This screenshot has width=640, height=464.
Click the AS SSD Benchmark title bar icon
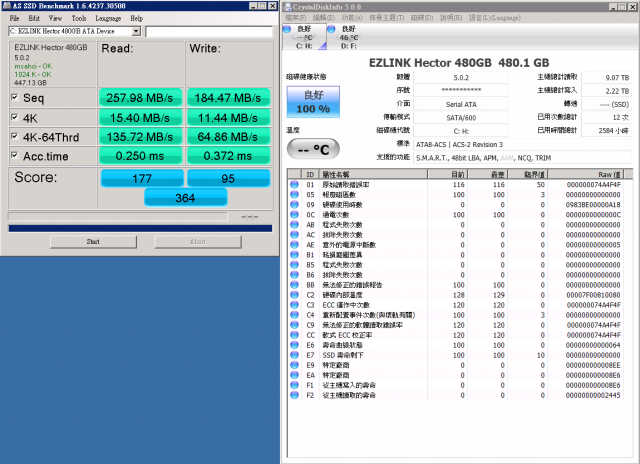[x=6, y=6]
